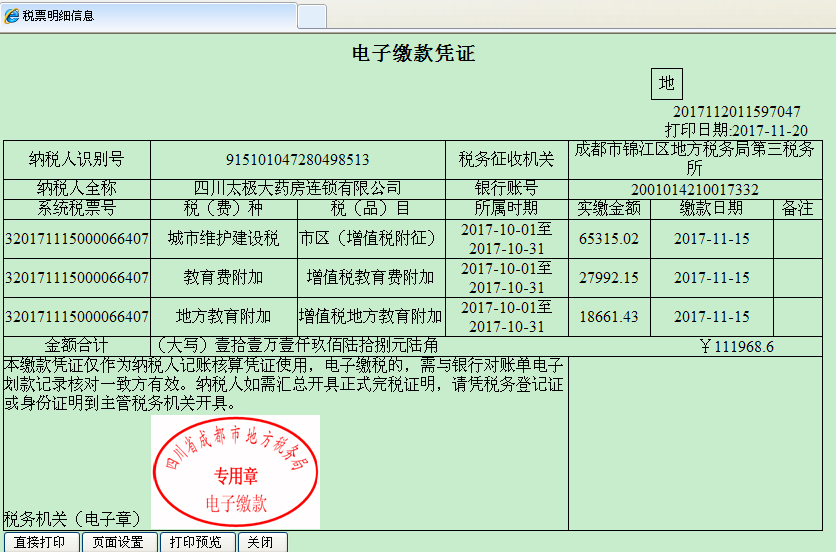The width and height of the screenshot is (836, 552).
Task: Click the 市区（增值税附征） cell
Action: (371, 239)
